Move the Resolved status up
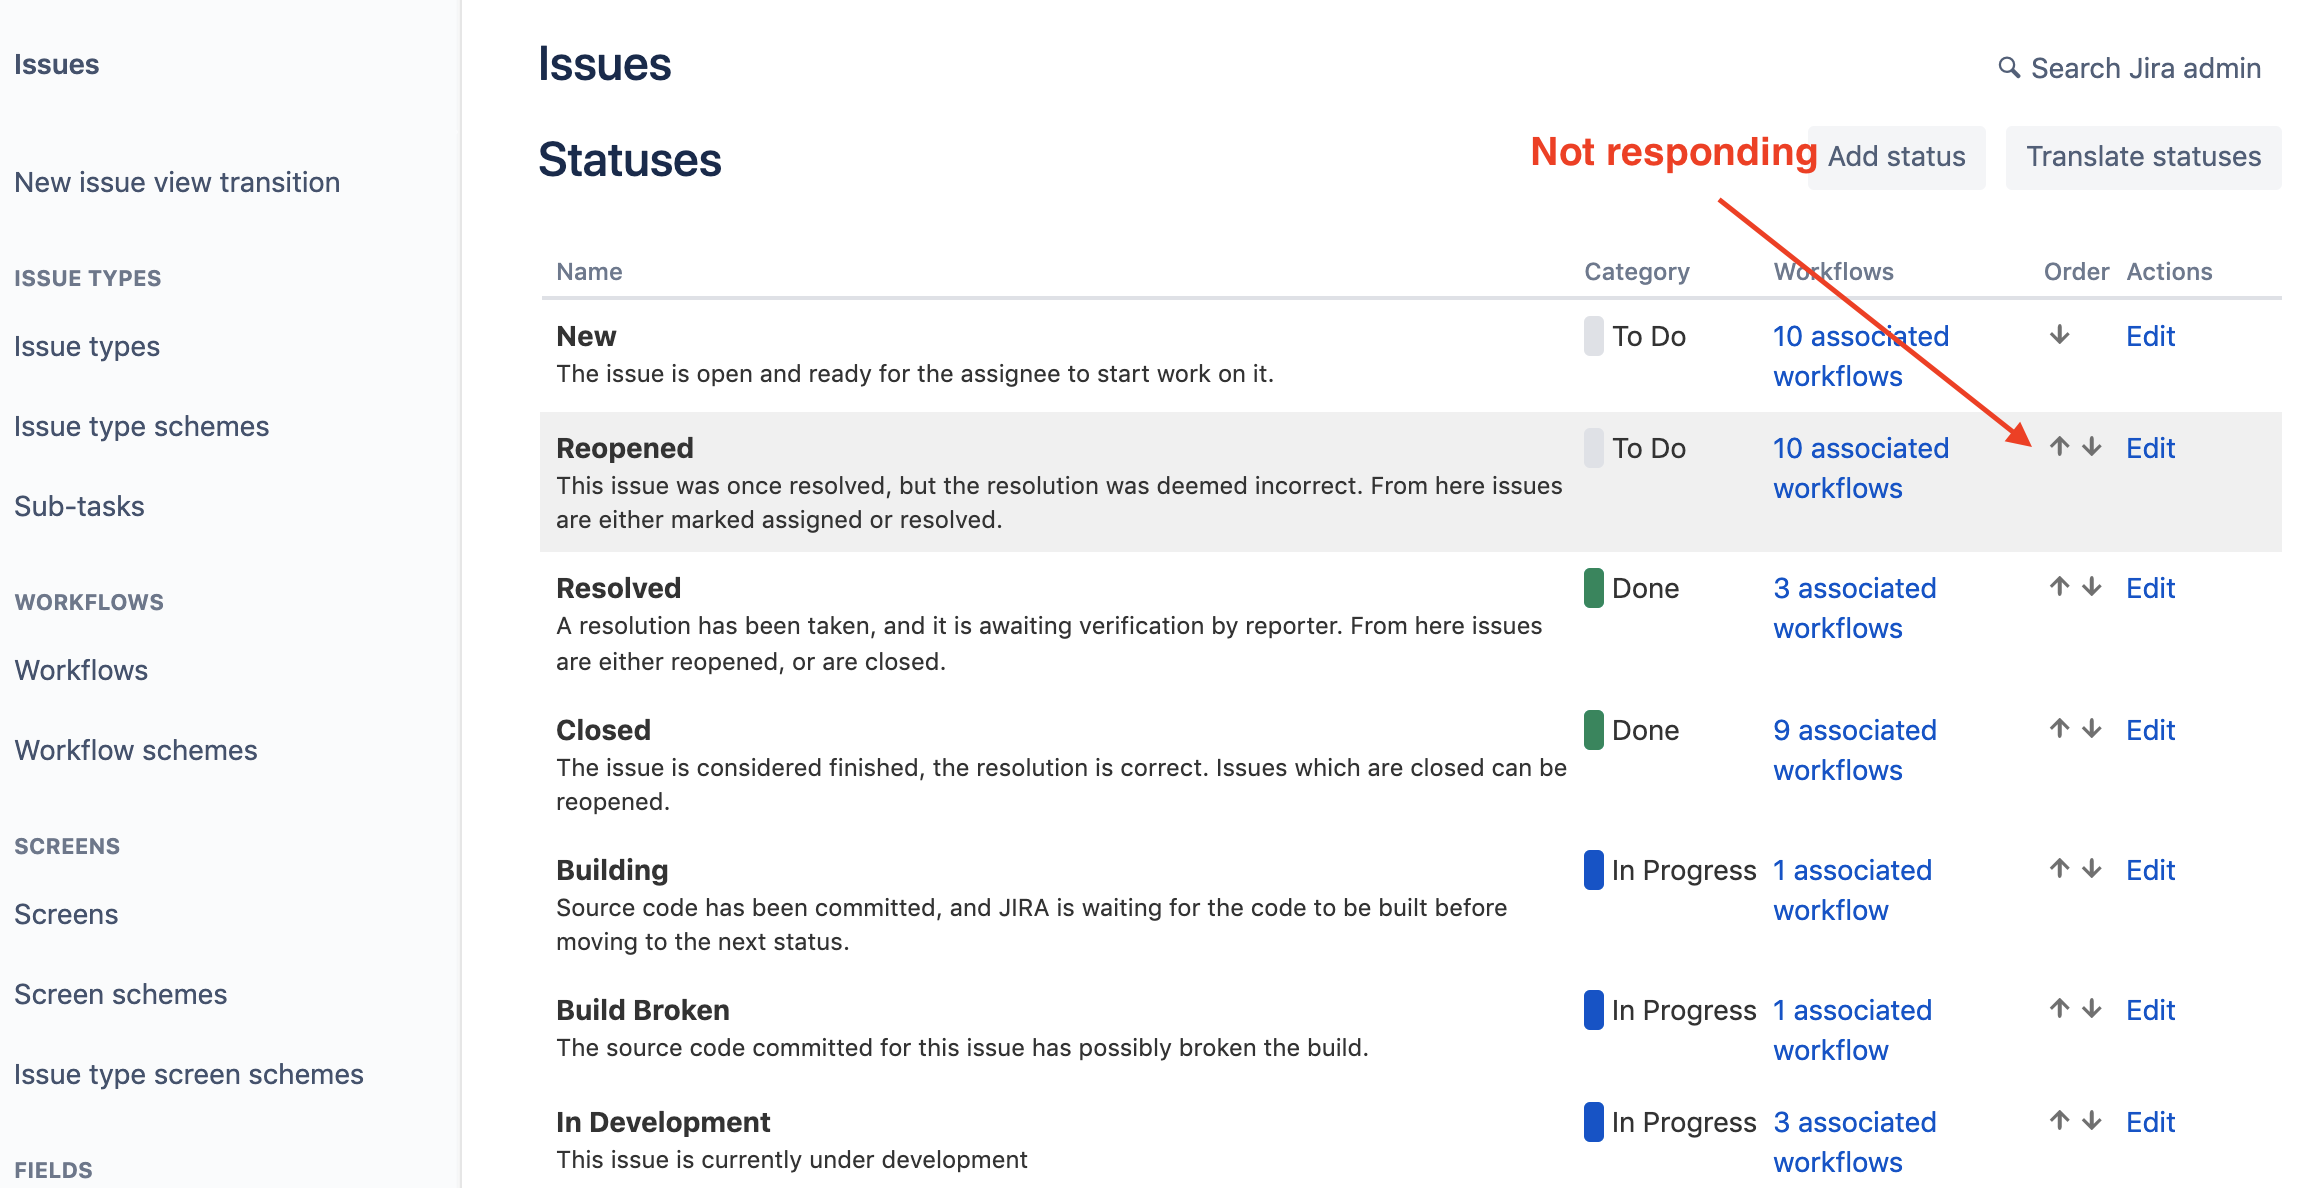Image resolution: width=2304 pixels, height=1188 pixels. tap(2060, 587)
